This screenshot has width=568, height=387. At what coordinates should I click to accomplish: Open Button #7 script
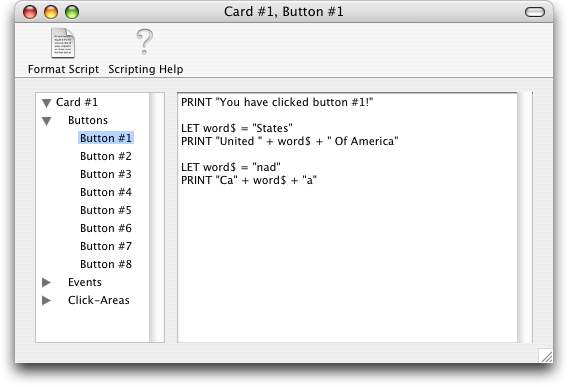click(106, 246)
